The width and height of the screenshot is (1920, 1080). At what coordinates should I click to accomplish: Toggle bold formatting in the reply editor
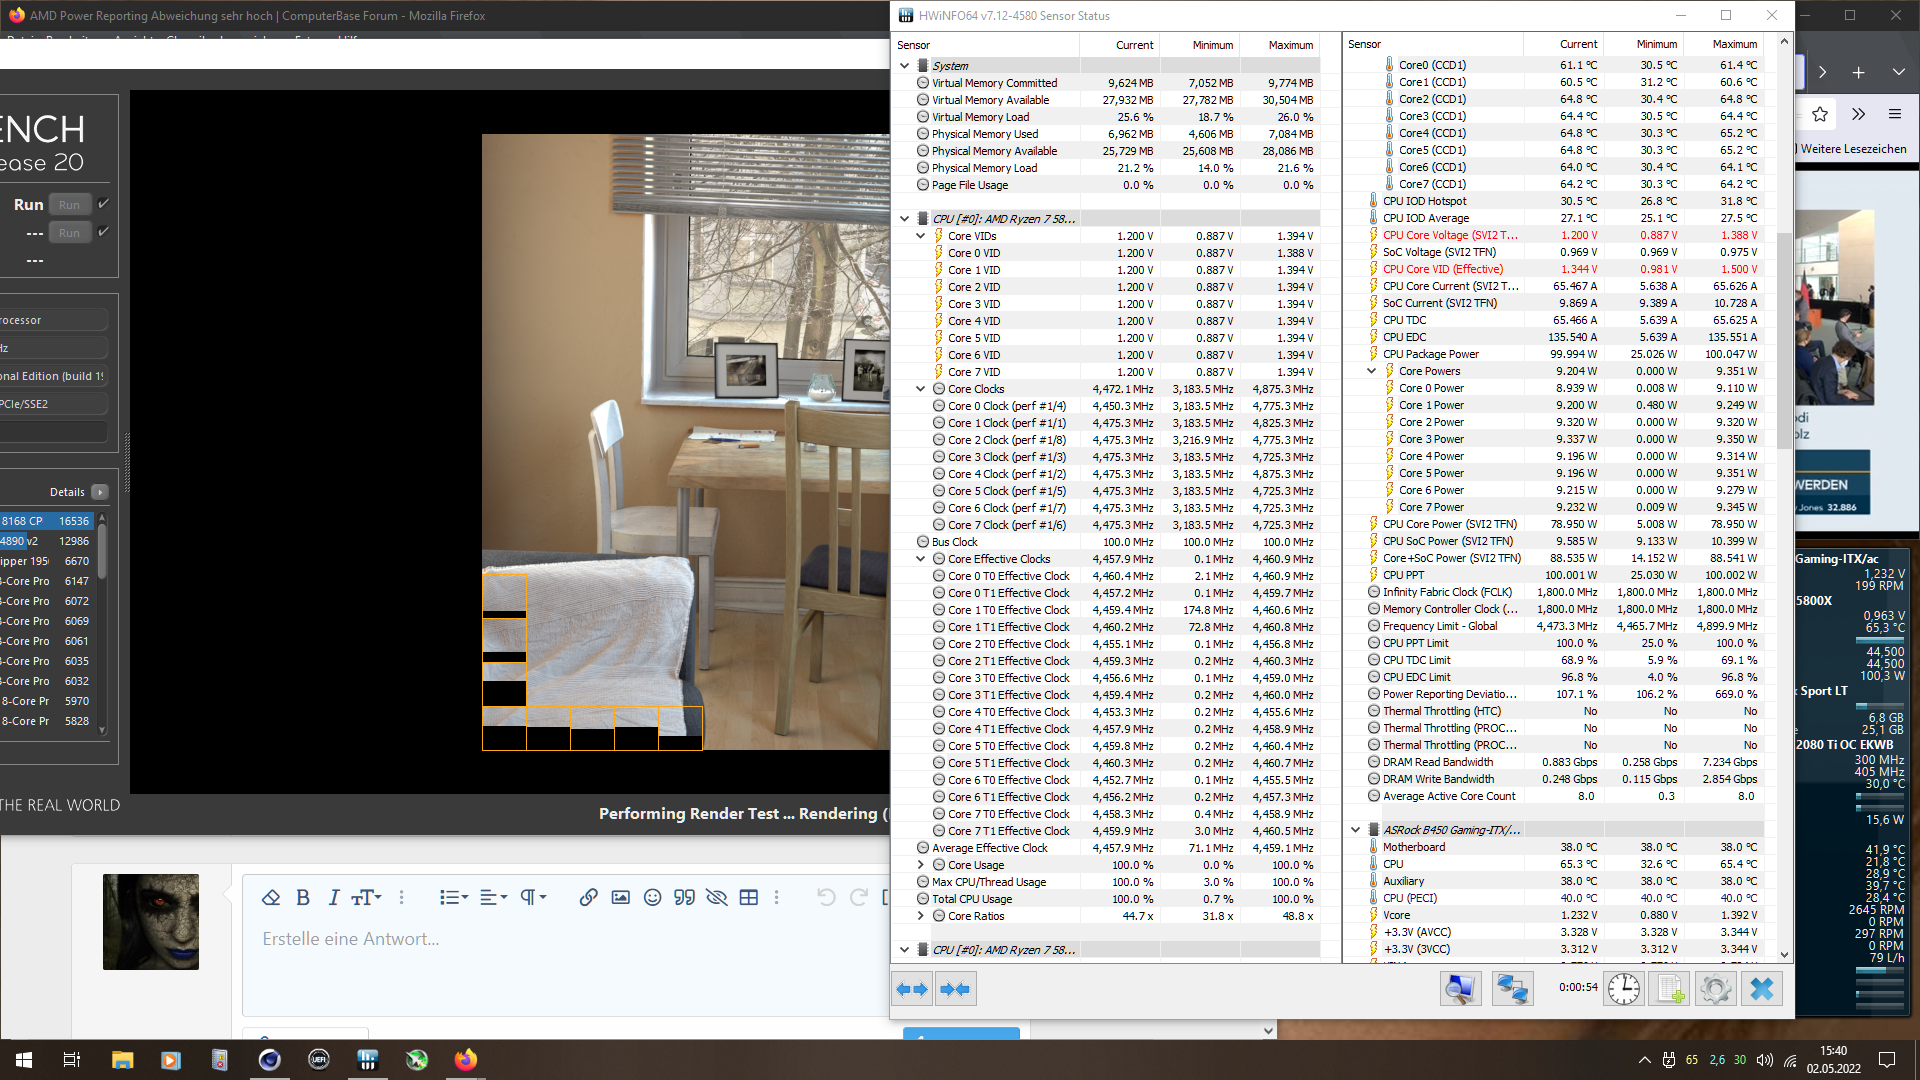[x=303, y=897]
